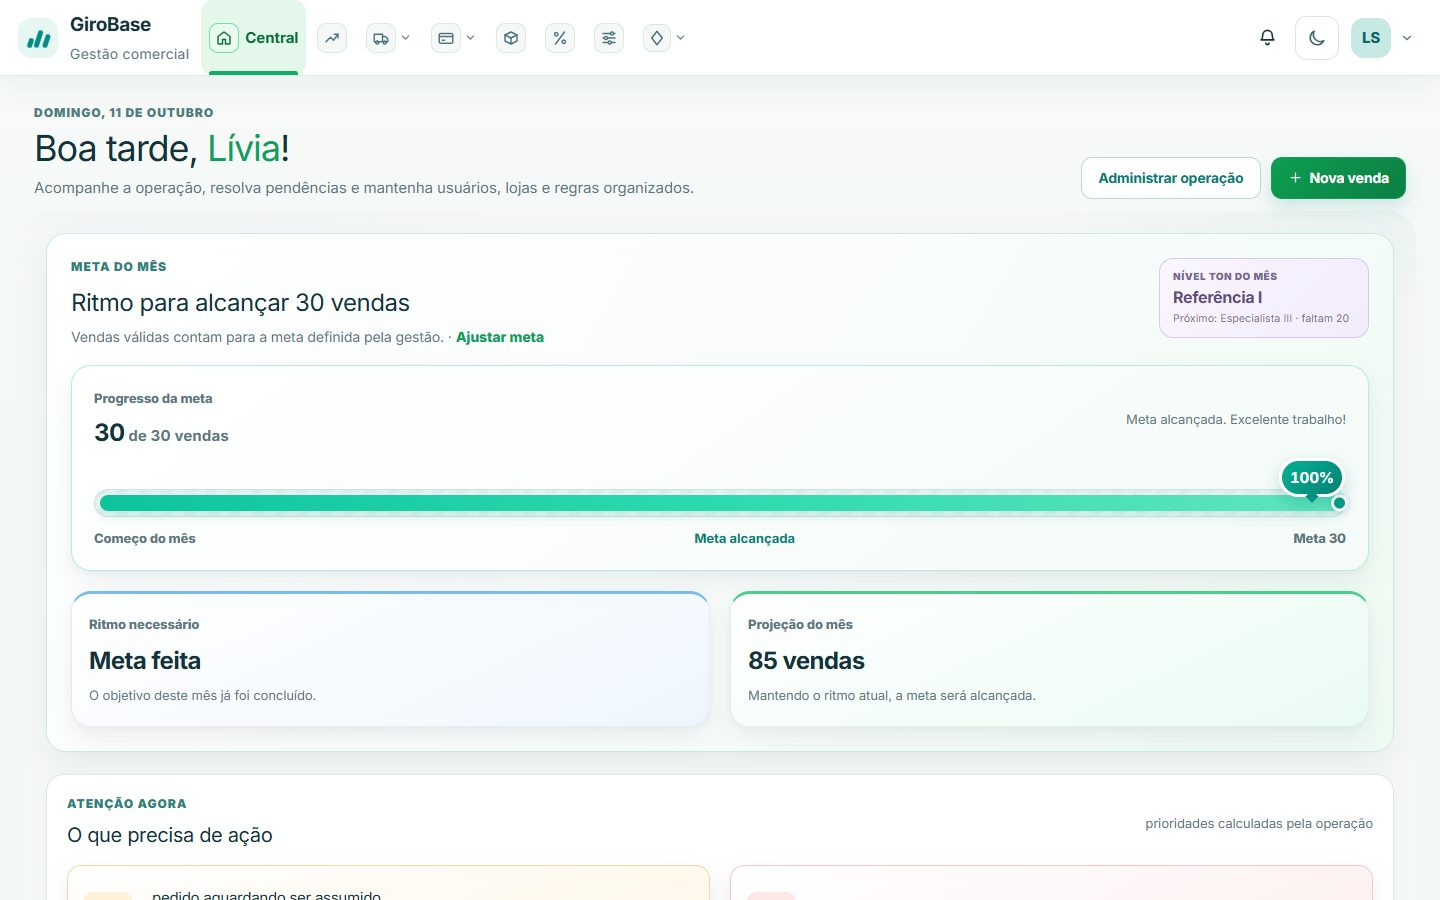Viewport: 1440px width, 900px height.
Task: Expand the chevron beside the truck icon
Action: (405, 38)
